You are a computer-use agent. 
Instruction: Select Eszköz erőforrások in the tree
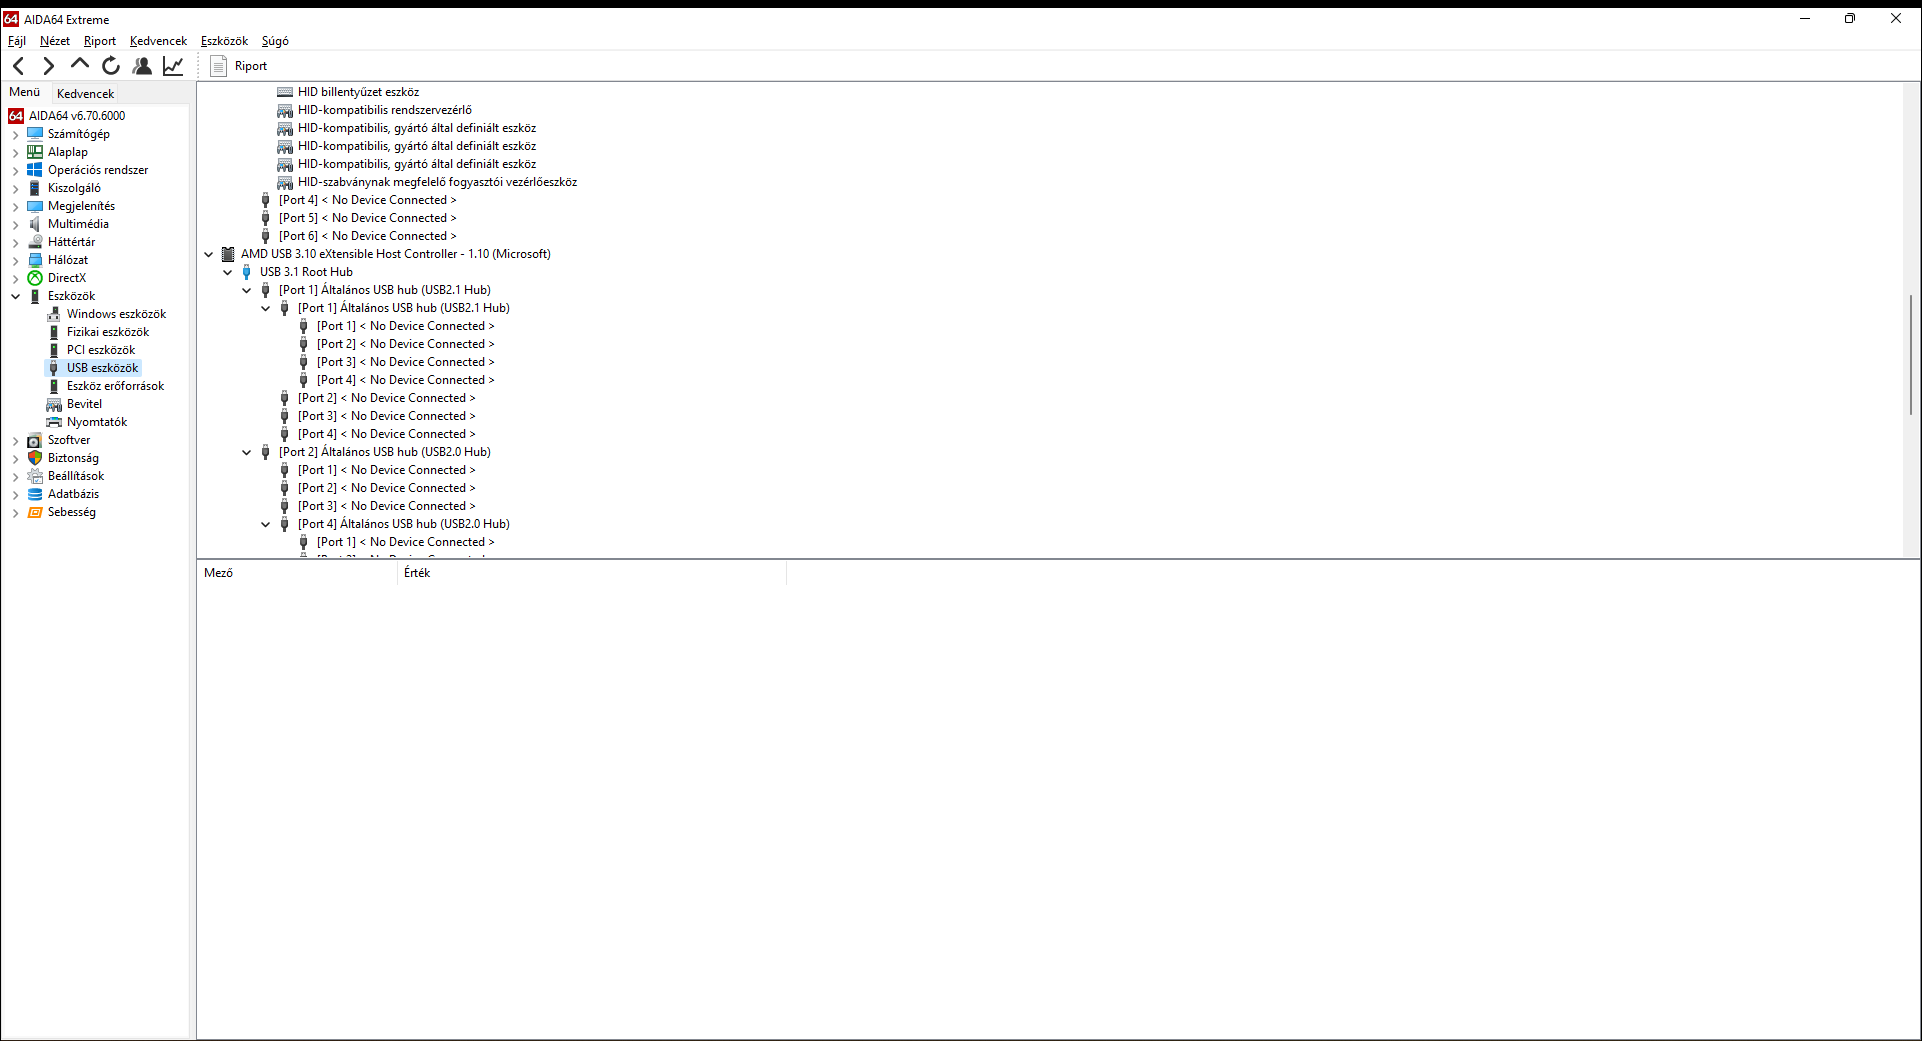(x=115, y=386)
